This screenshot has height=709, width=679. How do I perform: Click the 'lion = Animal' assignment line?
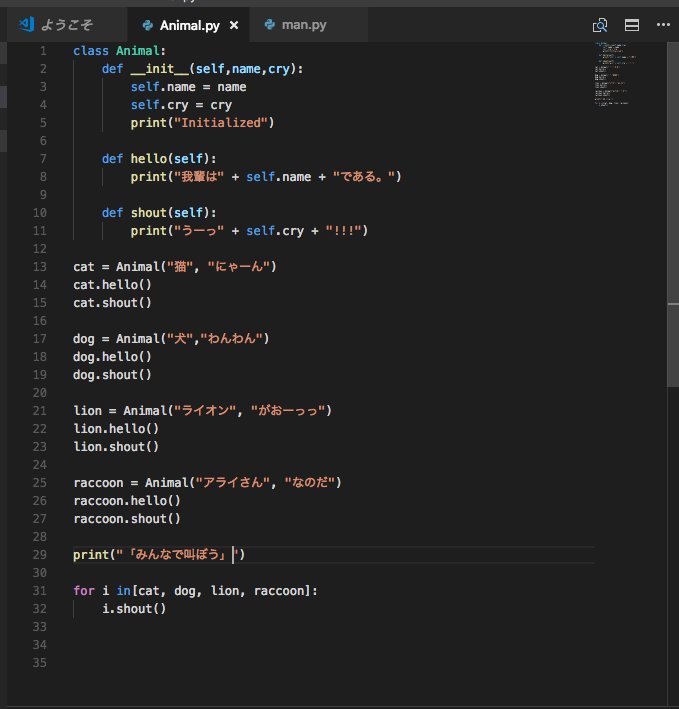[203, 411]
